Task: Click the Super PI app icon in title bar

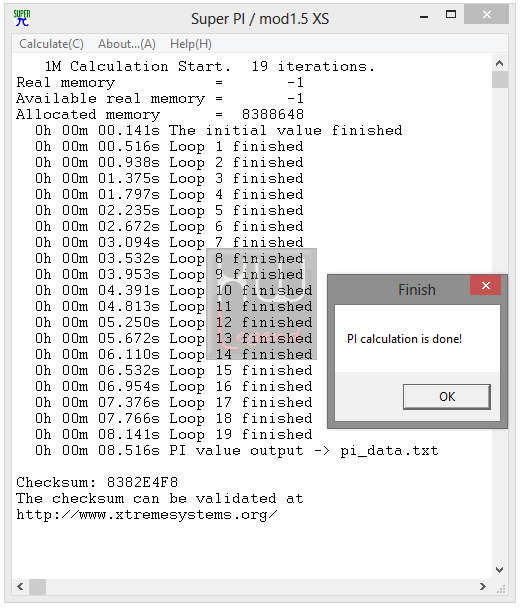Action: click(22, 18)
